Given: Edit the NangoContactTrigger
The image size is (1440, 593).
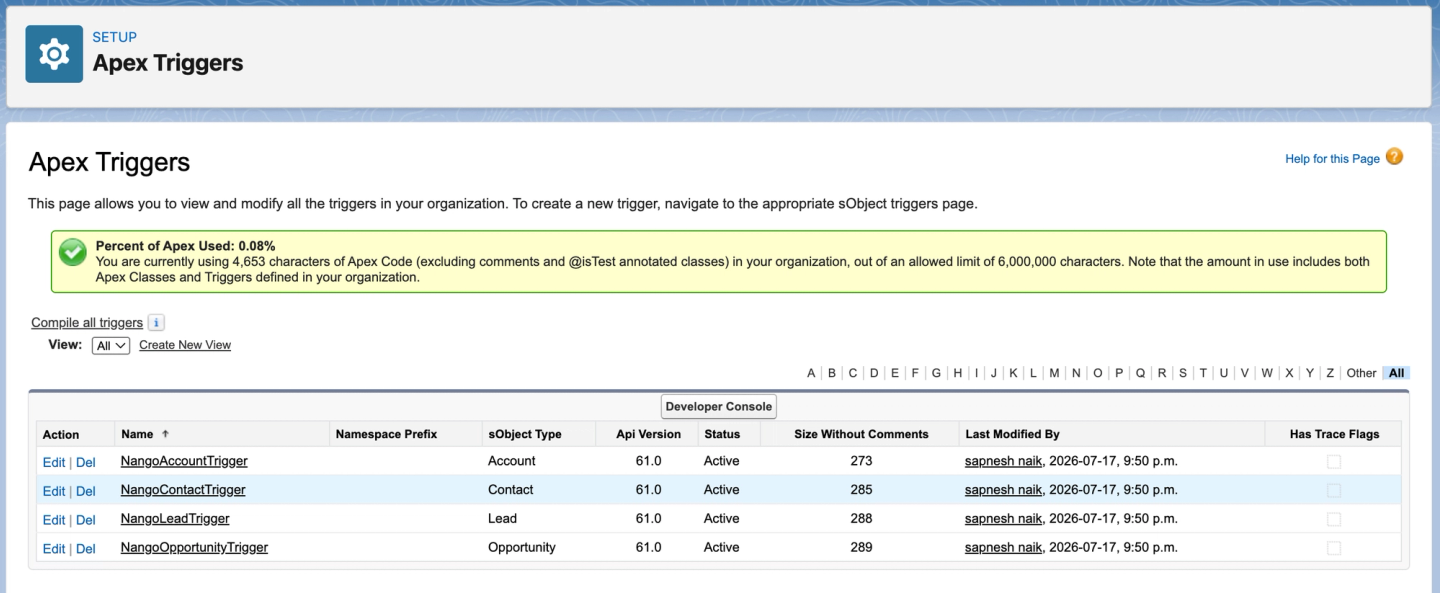Looking at the screenshot, I should pyautogui.click(x=54, y=491).
